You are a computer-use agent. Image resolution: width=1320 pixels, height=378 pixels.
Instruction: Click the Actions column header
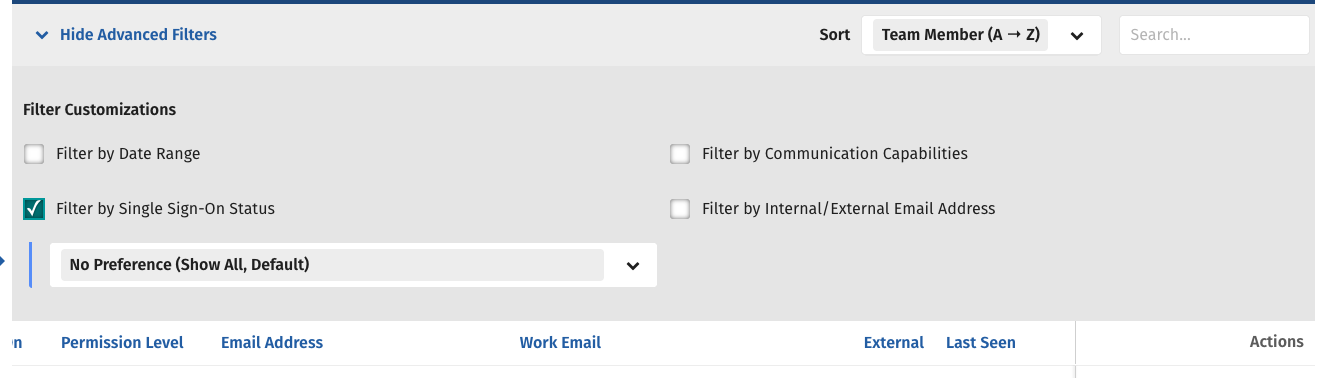(1277, 342)
